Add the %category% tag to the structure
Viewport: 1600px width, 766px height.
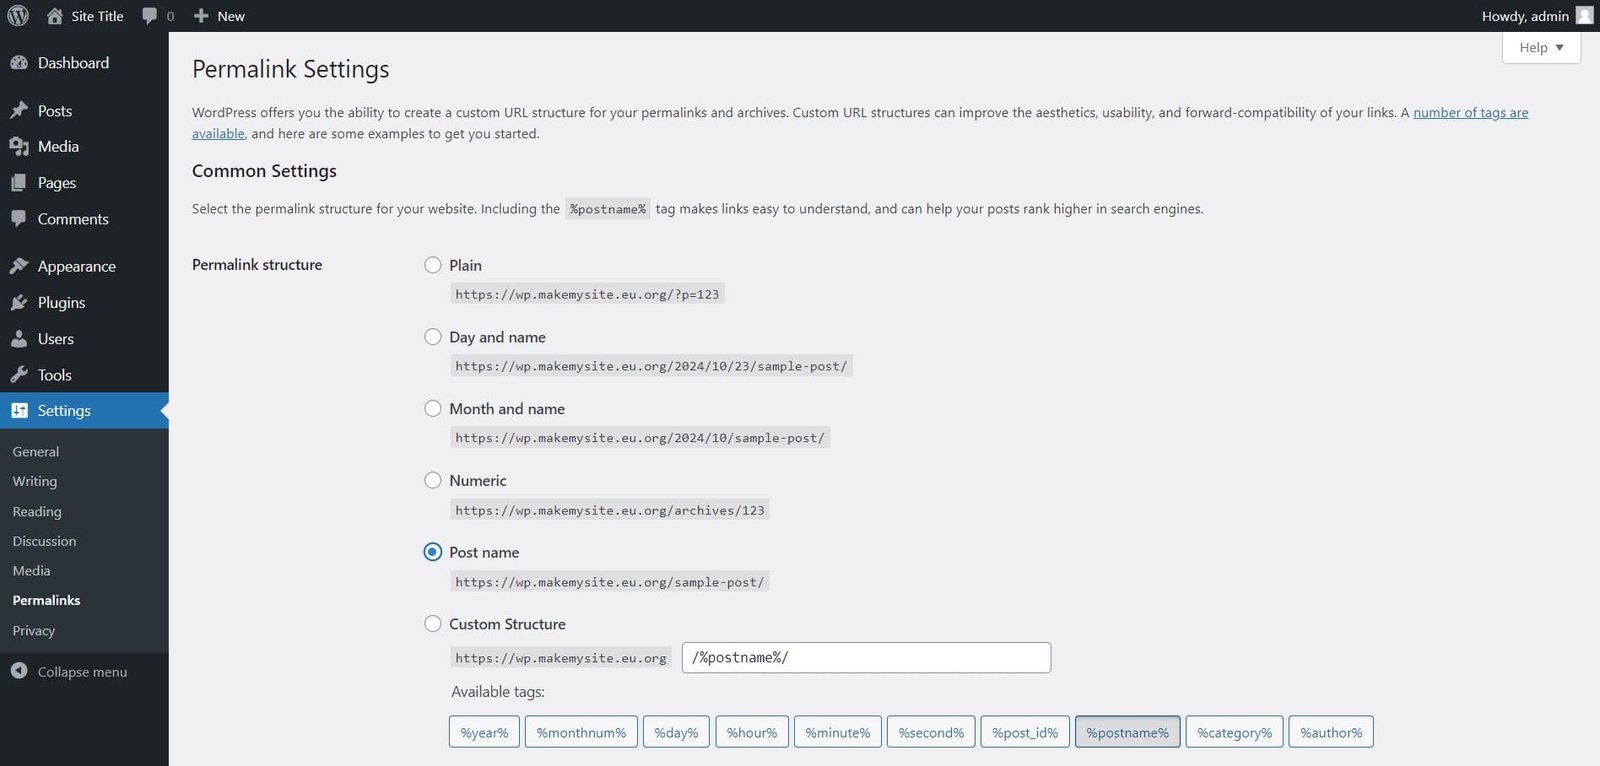click(x=1233, y=731)
